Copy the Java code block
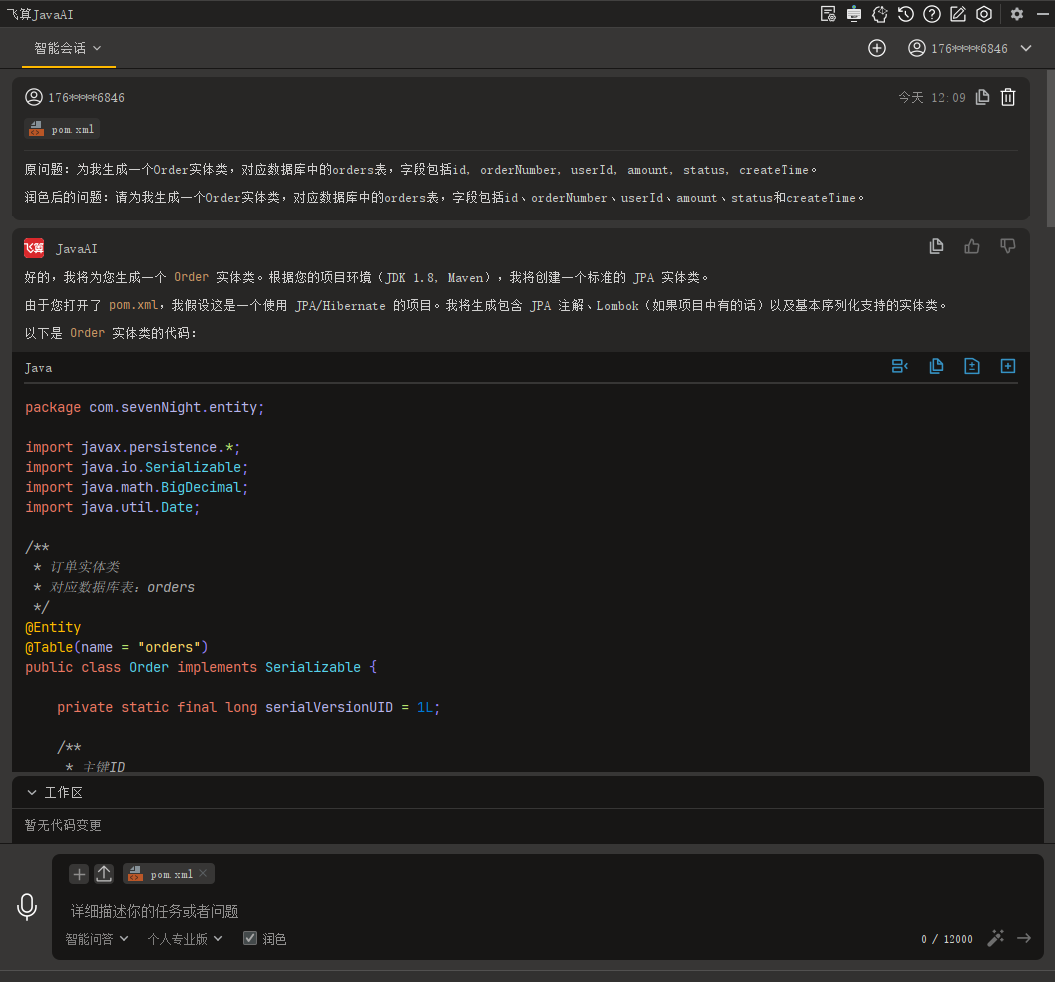Image resolution: width=1055 pixels, height=982 pixels. click(x=936, y=367)
